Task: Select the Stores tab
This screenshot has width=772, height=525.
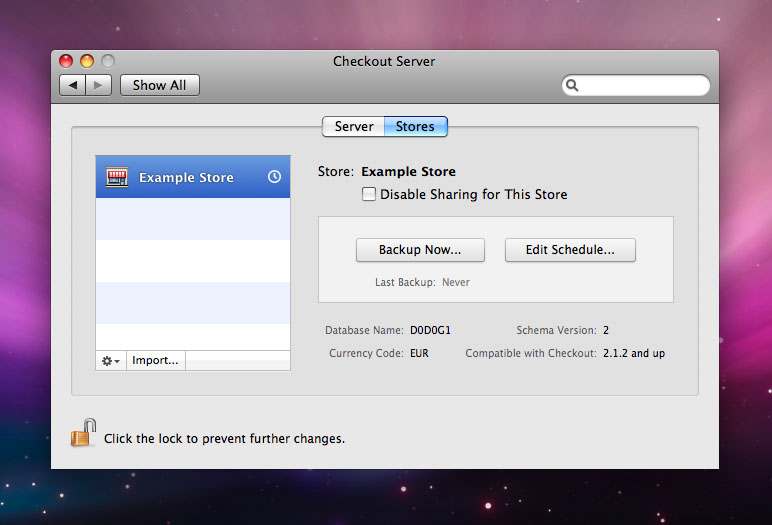Action: pos(416,127)
